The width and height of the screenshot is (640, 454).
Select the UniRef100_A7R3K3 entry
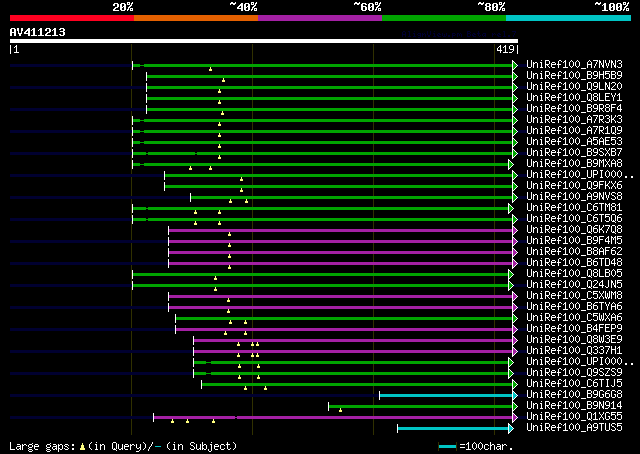pos(574,120)
